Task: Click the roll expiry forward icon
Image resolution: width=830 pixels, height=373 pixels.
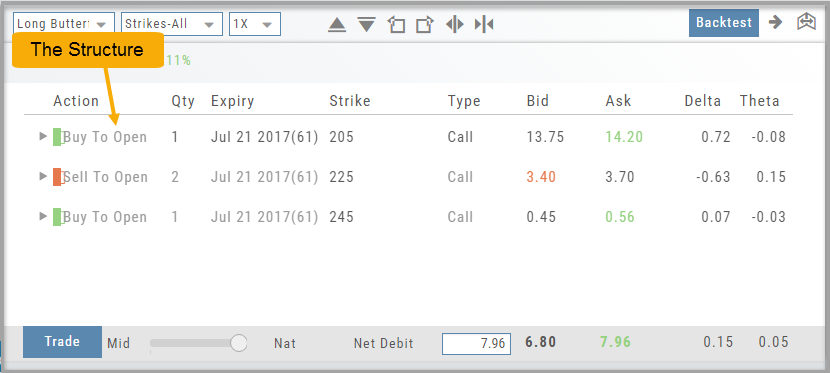Action: pos(425,24)
